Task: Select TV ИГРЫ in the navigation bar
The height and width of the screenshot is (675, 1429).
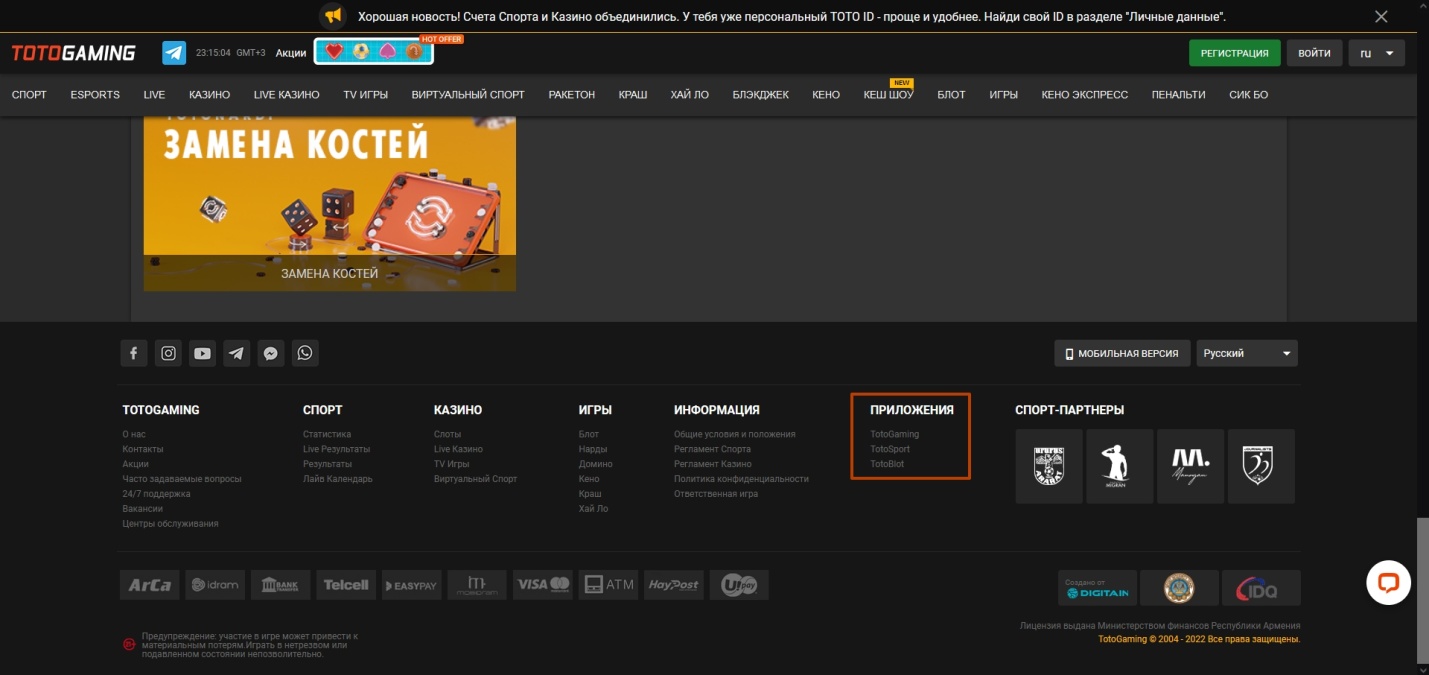Action: point(366,95)
